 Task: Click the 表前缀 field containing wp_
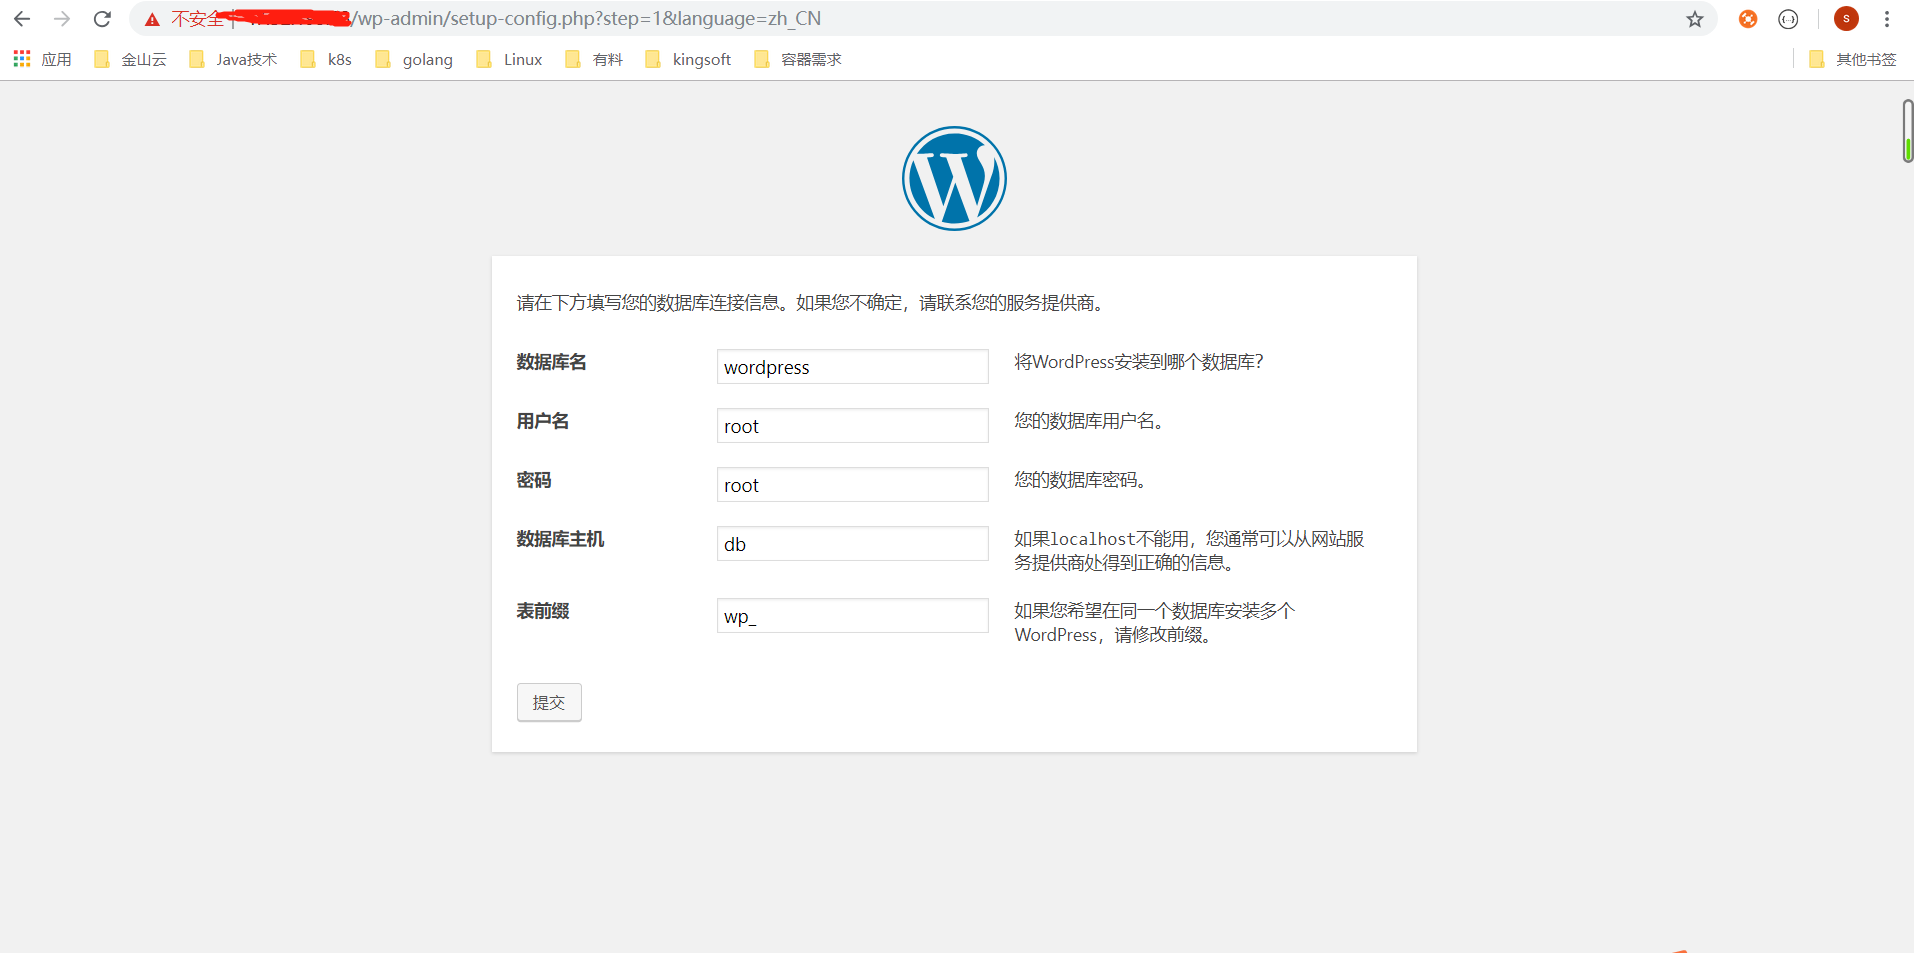852,615
